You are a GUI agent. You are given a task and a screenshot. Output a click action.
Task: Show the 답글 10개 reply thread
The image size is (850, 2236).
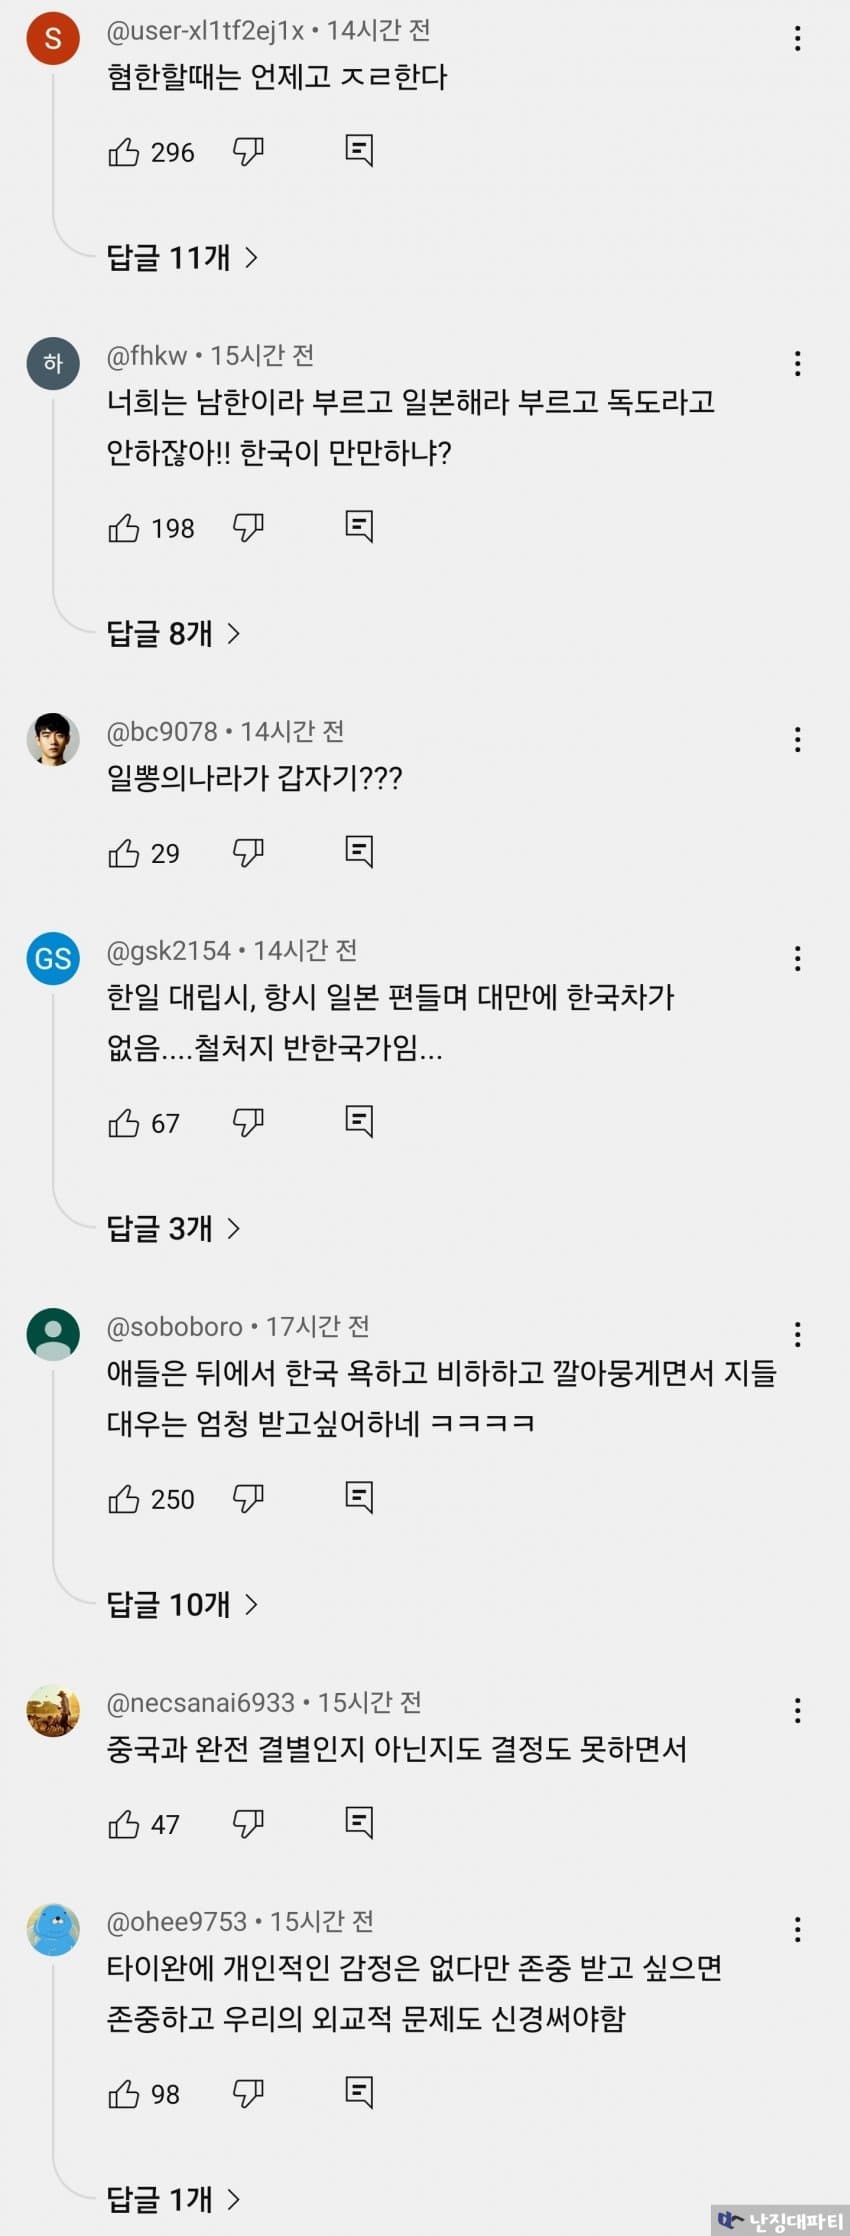pyautogui.click(x=182, y=1604)
